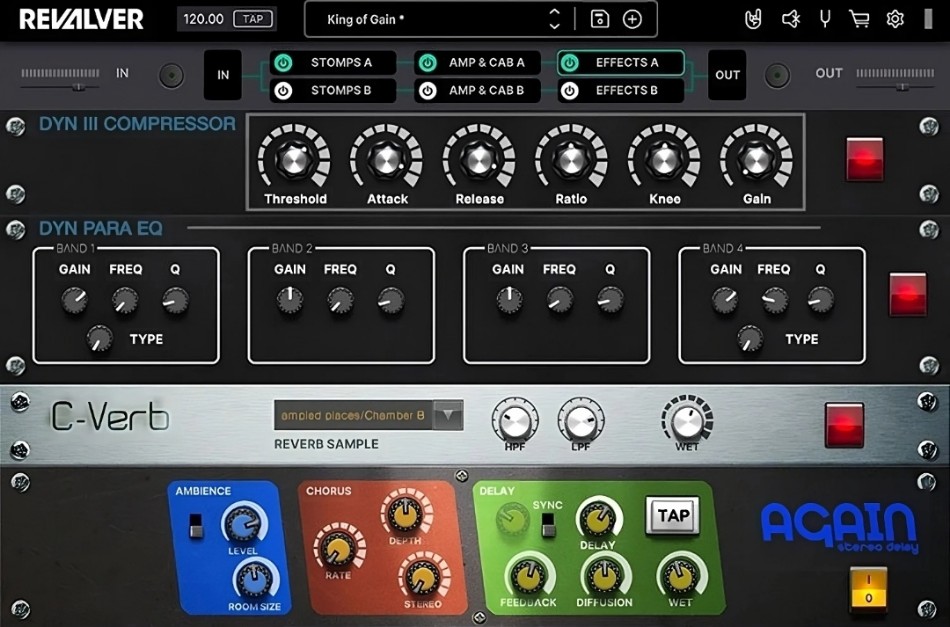950x627 pixels.
Task: Toggle the Stomps B power icon
Action: (x=283, y=91)
